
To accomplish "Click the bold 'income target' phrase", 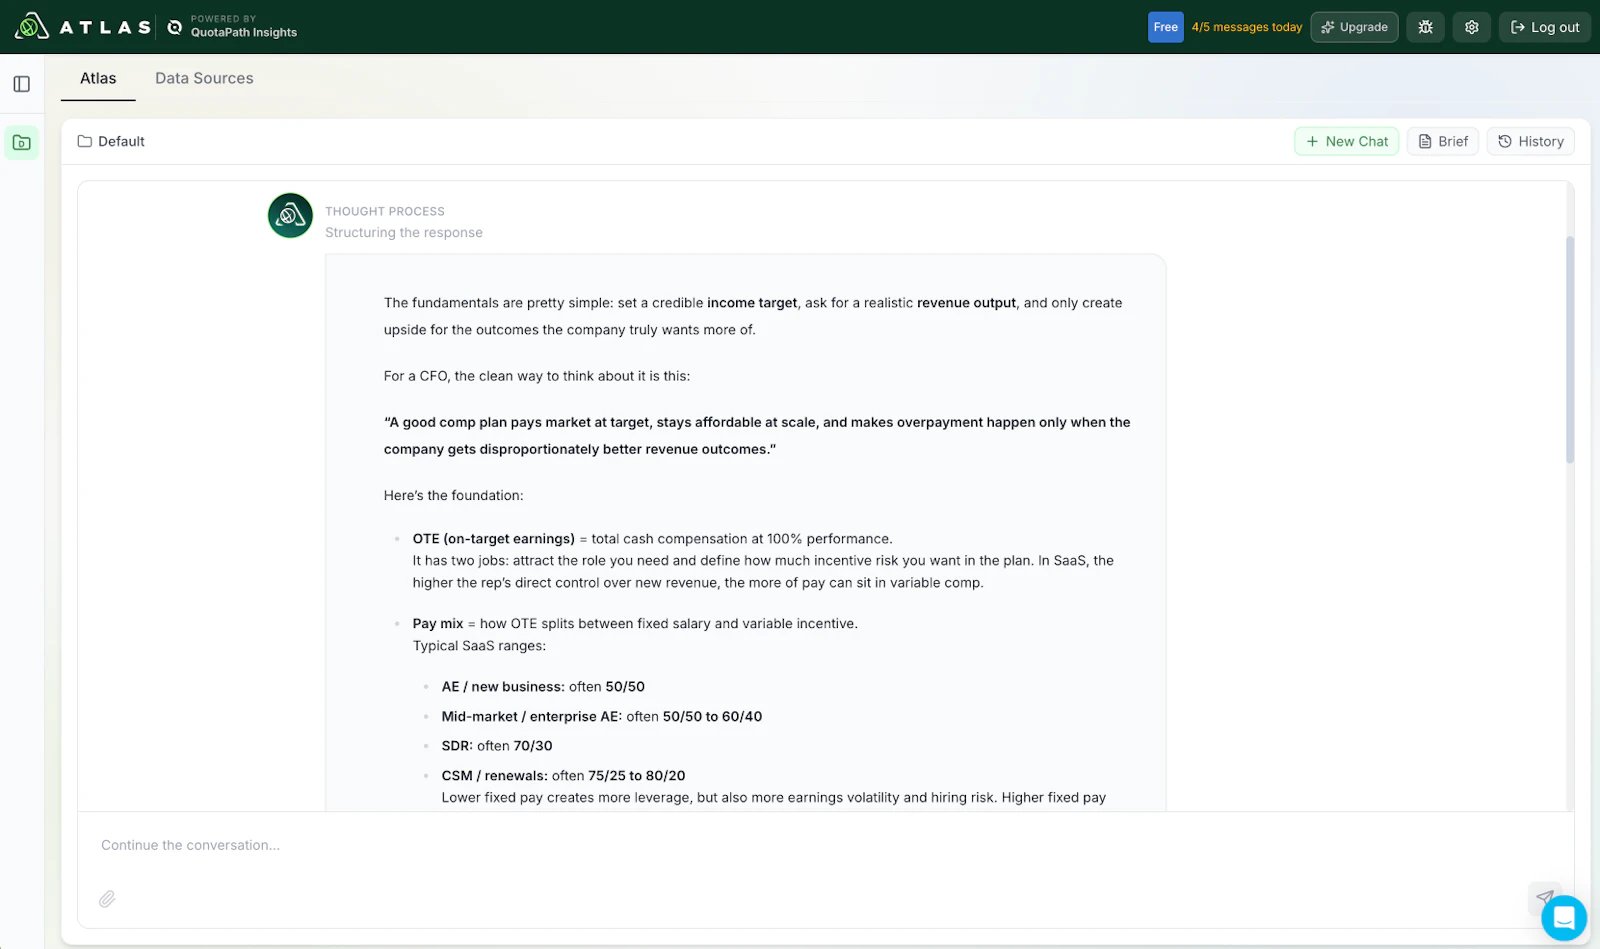I will click(752, 303).
